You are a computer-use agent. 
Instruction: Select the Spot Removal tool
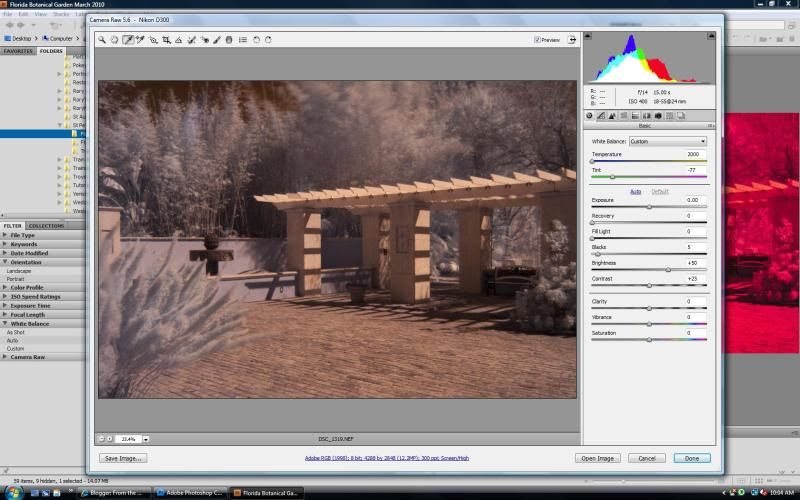click(192, 39)
